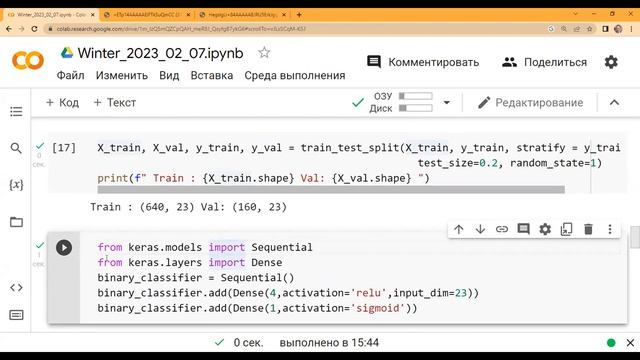This screenshot has height=360, width=640.
Task: Click the Google Drive icon beside notebook title
Action: [x=67, y=53]
